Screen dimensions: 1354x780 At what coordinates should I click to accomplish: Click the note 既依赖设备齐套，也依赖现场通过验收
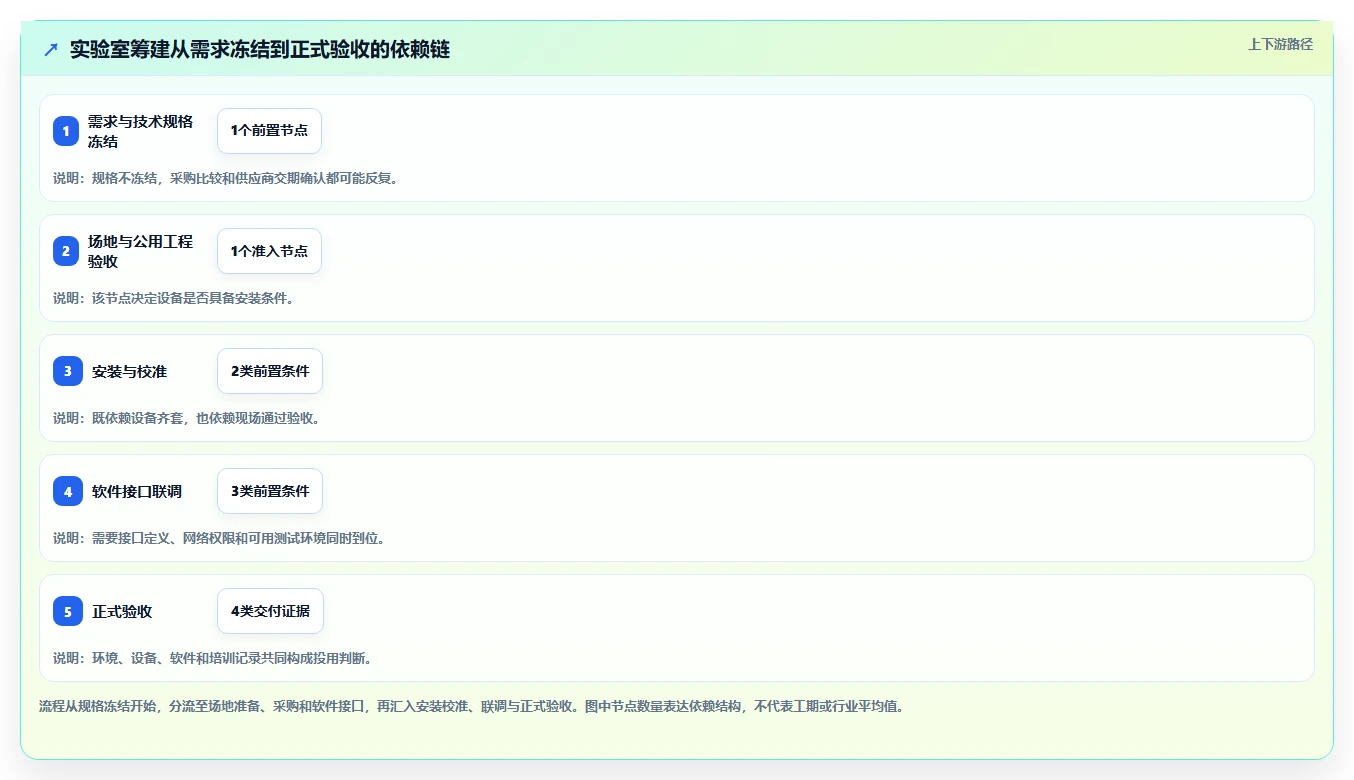tap(186, 418)
